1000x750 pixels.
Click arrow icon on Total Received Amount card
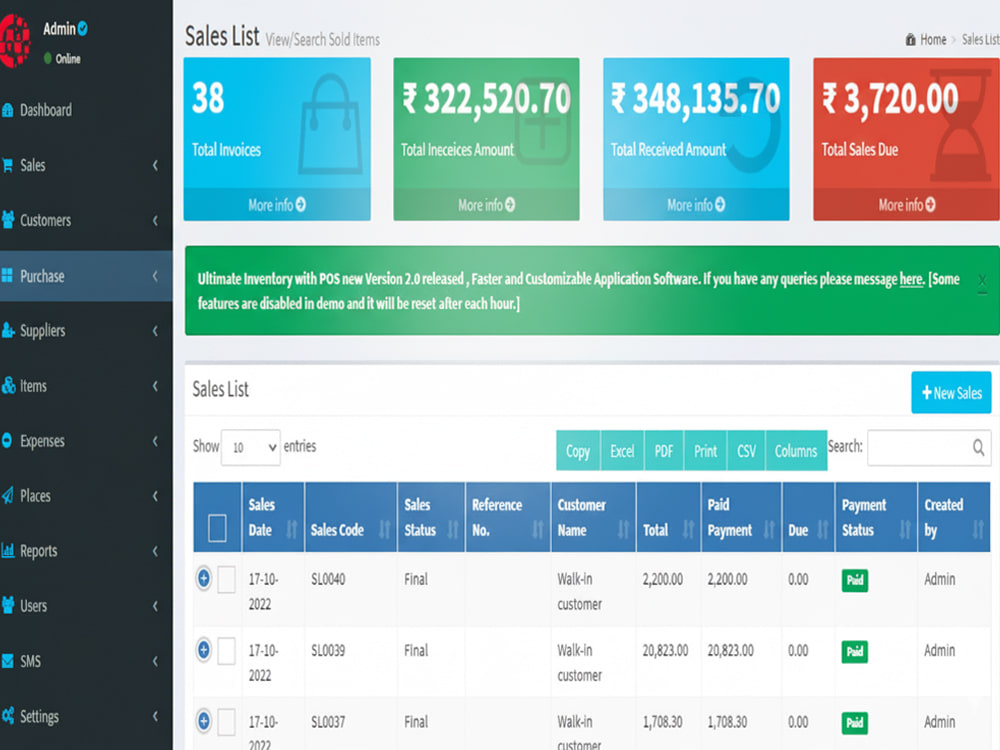point(720,205)
